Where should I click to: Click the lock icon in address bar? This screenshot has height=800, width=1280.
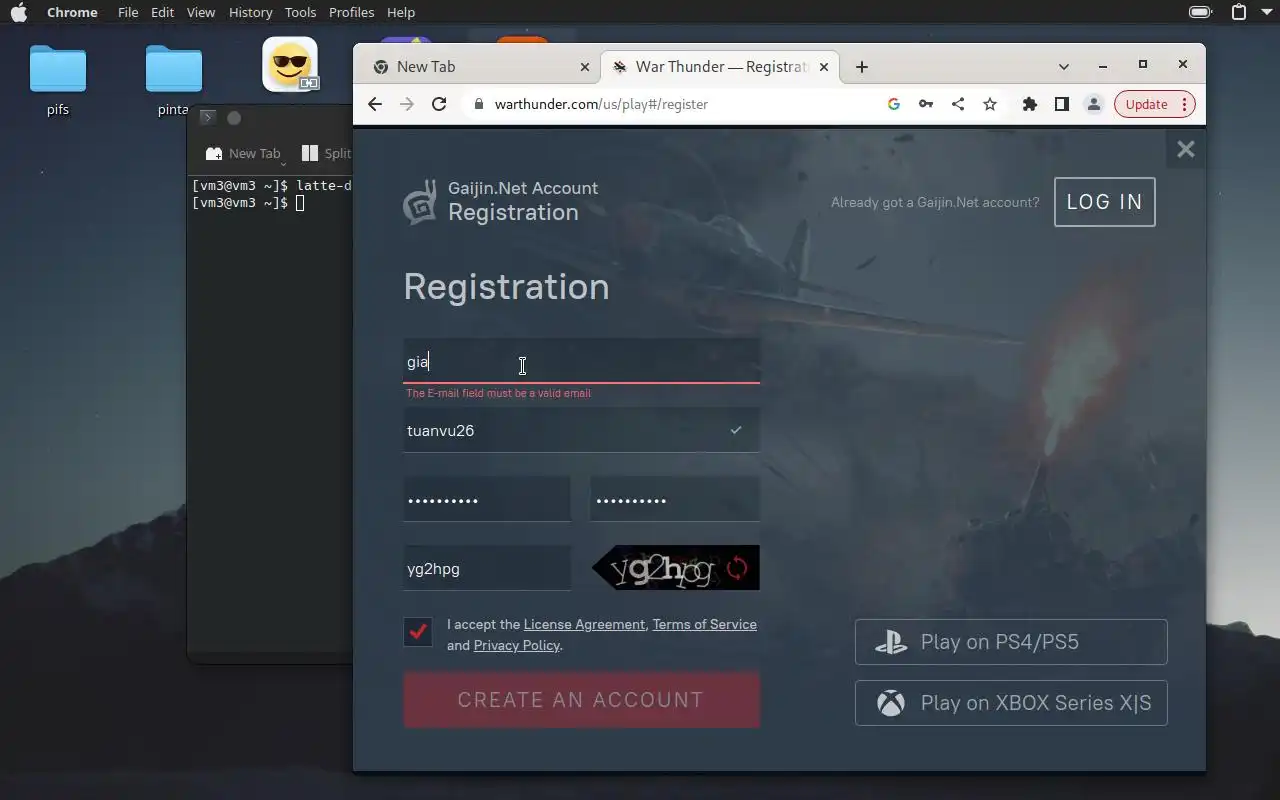[x=478, y=104]
